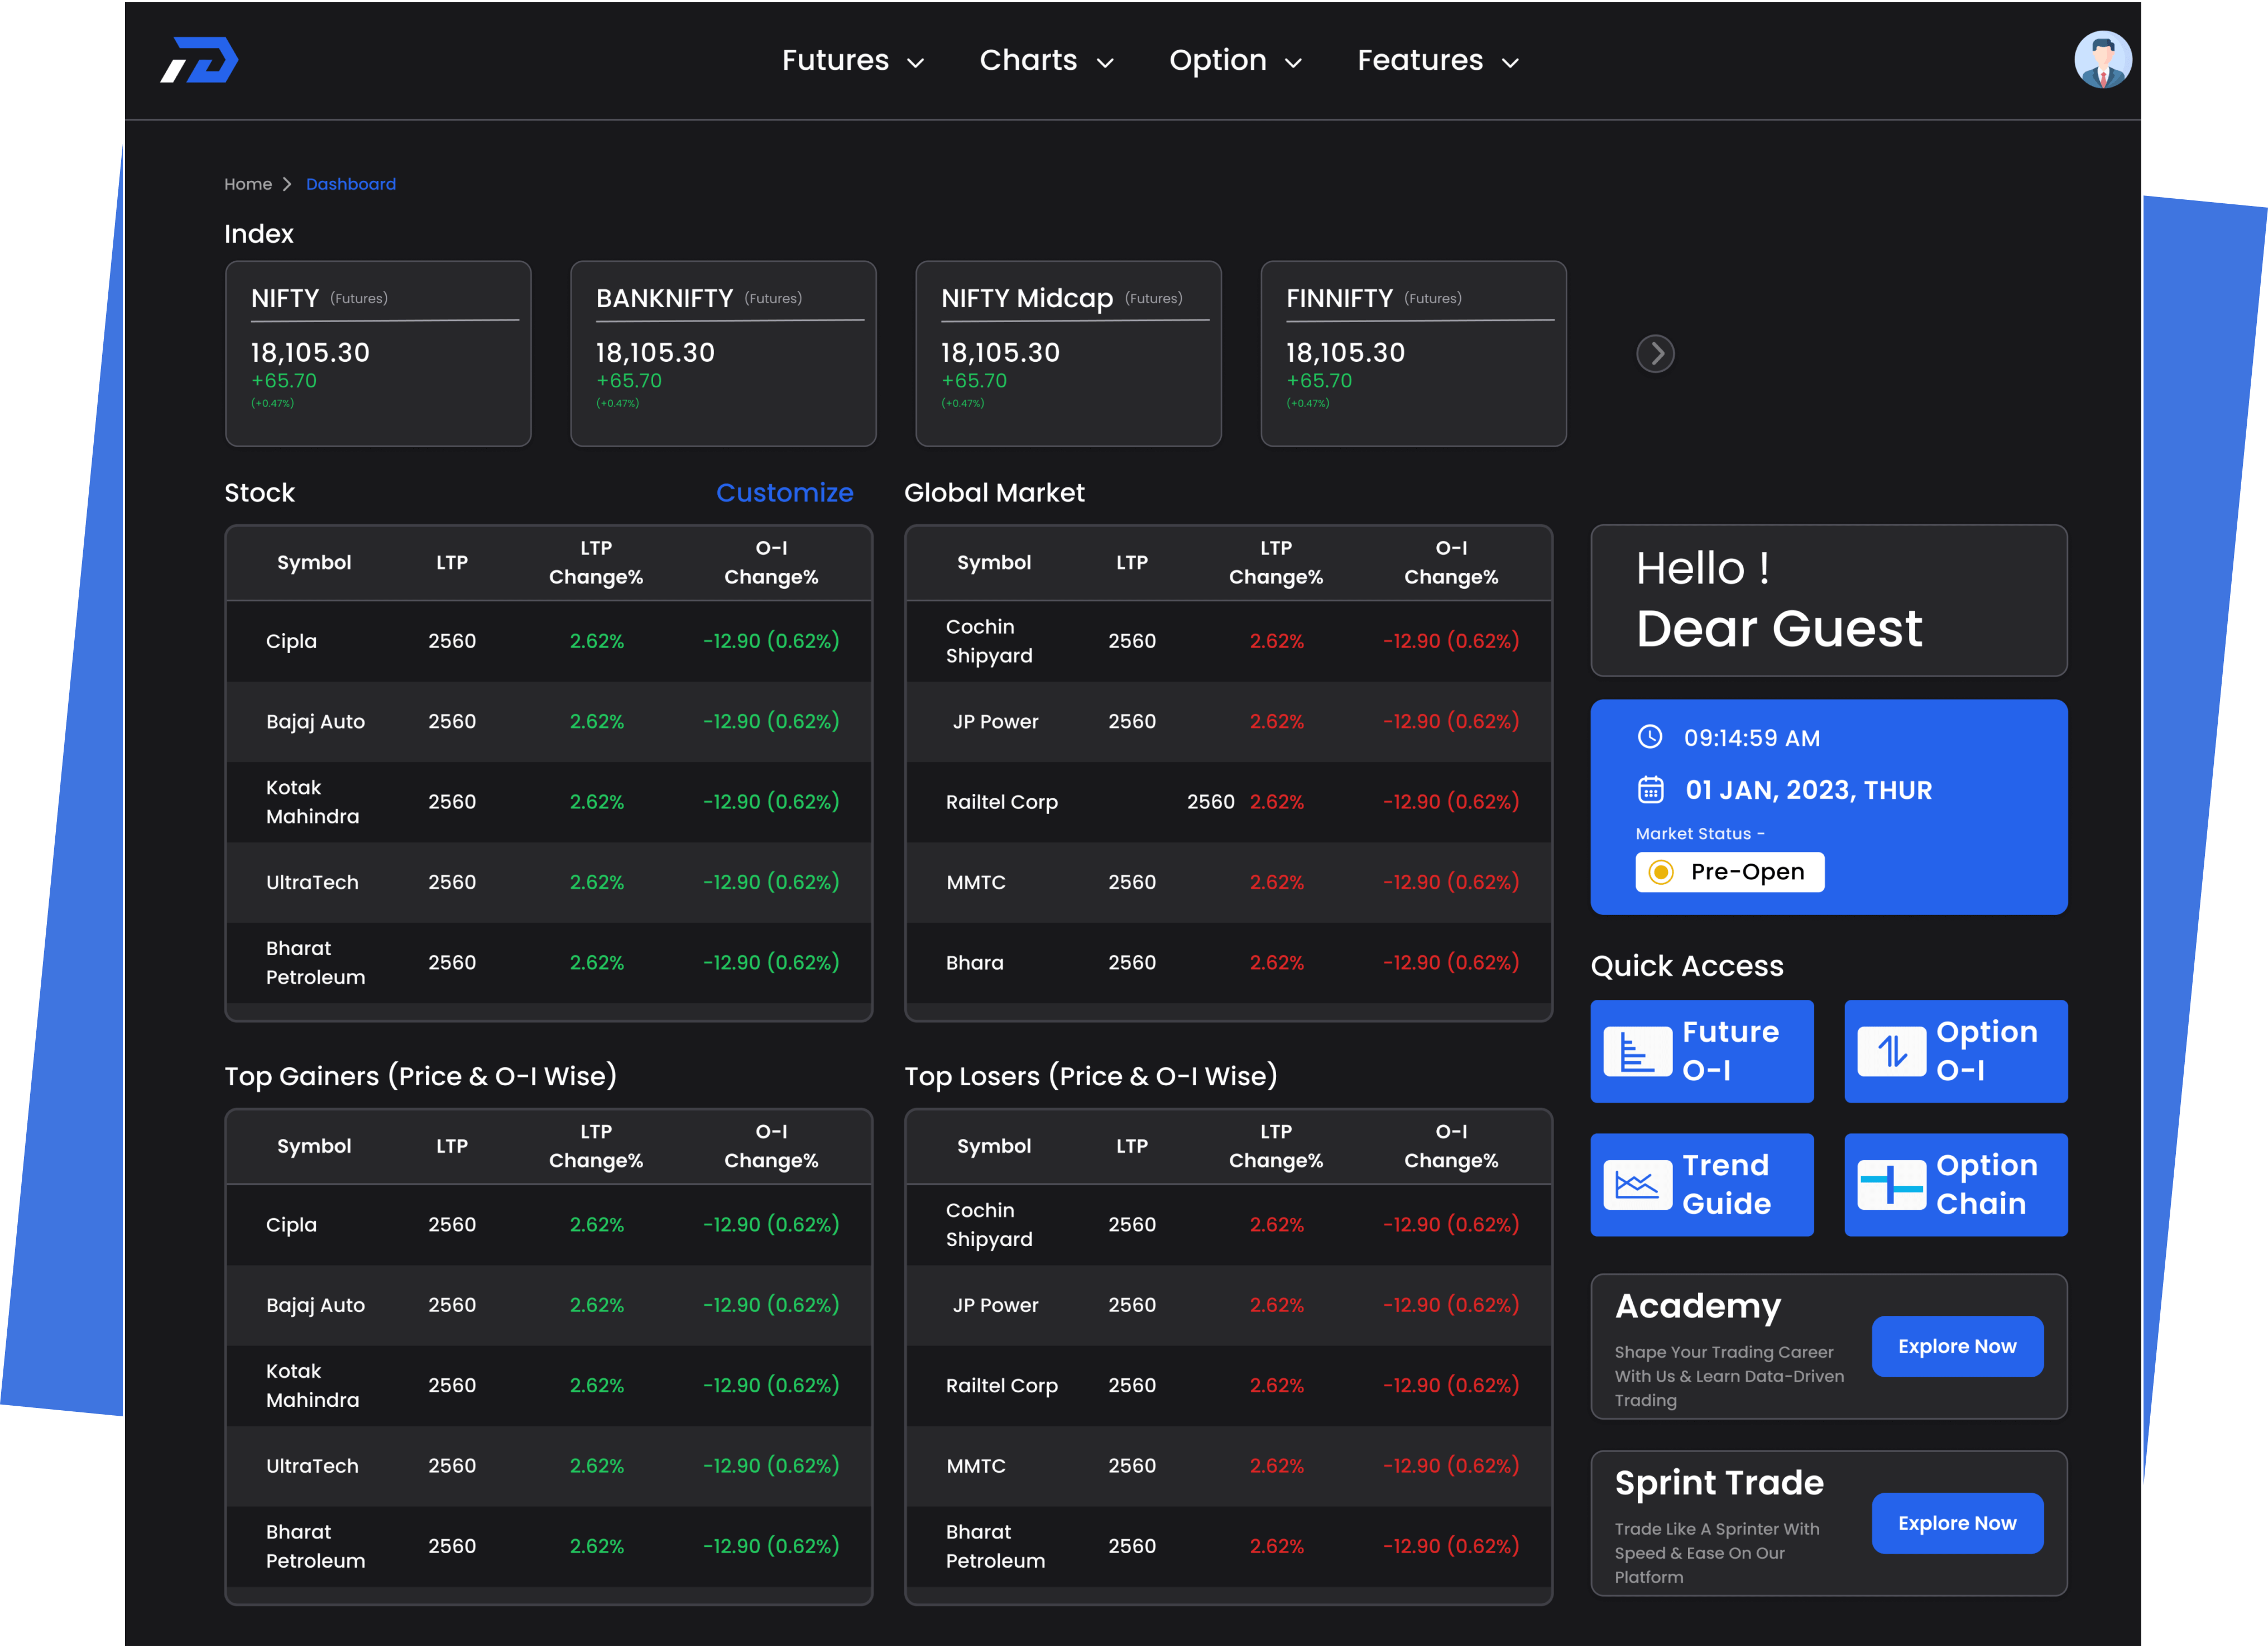Select the BANKNIFTY futures index card
This screenshot has height=1648, width=2268.
(723, 353)
